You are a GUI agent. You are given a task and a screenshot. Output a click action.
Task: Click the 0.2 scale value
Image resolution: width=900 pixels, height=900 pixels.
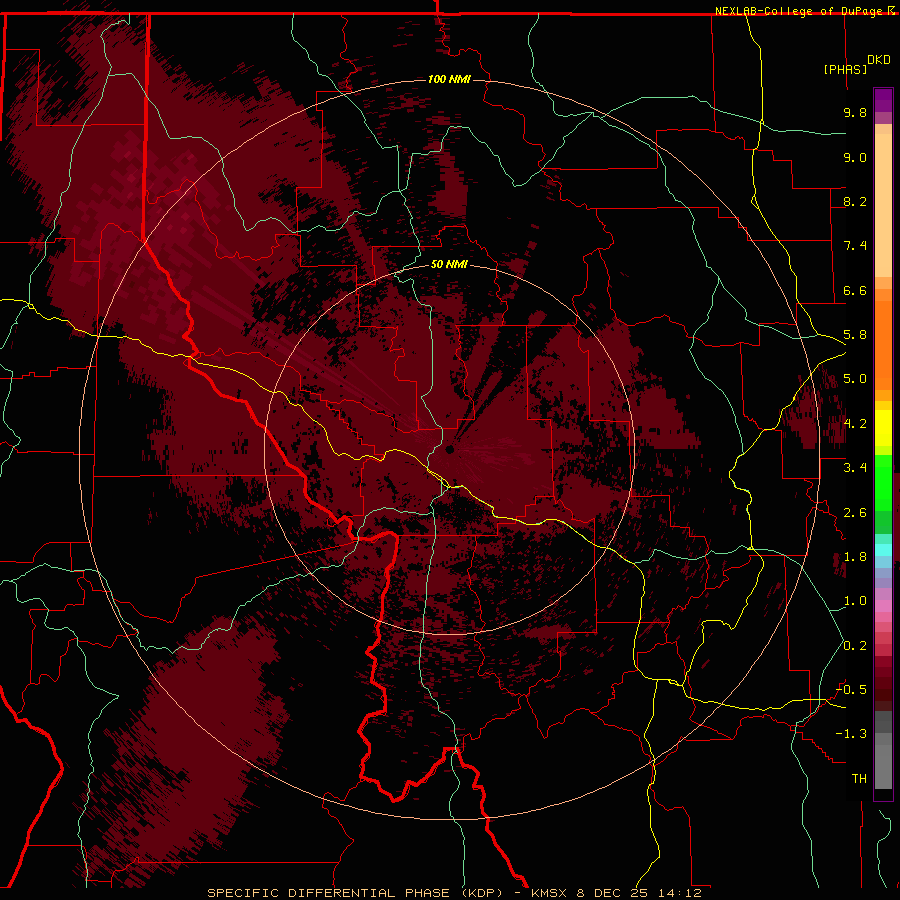point(855,646)
